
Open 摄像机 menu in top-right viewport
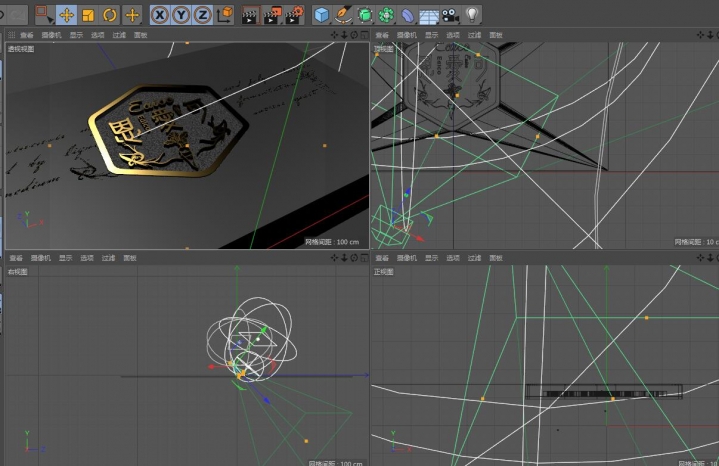tap(406, 35)
